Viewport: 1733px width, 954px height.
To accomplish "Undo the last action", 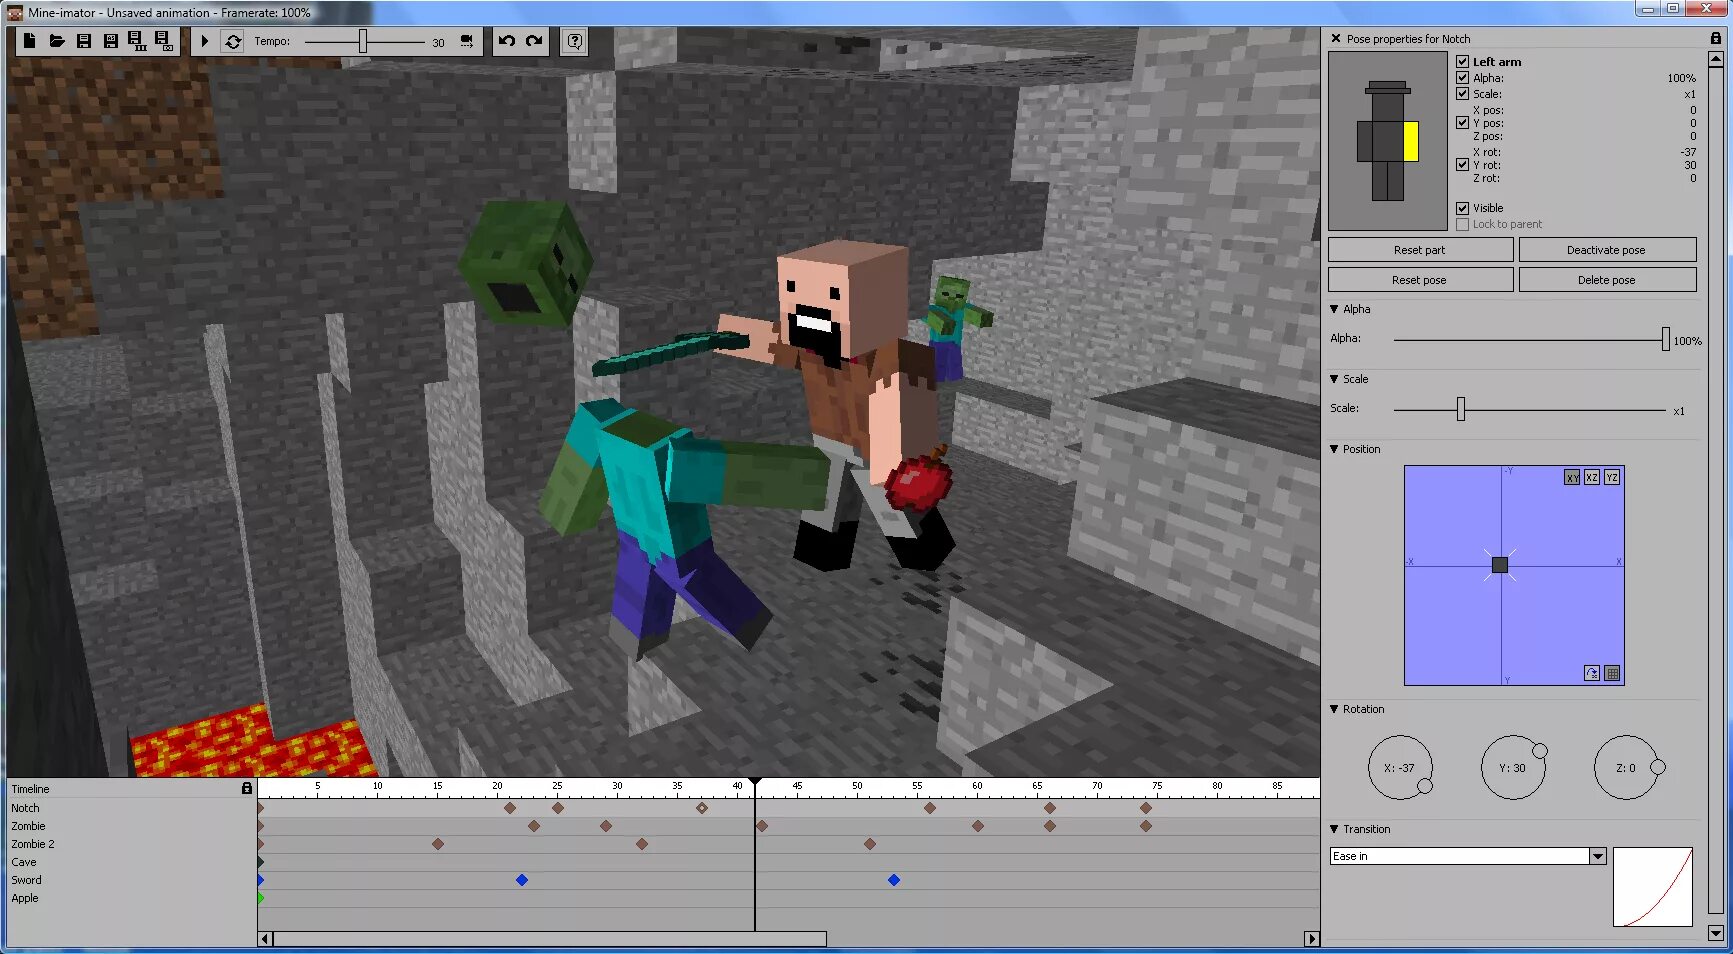I will point(507,41).
